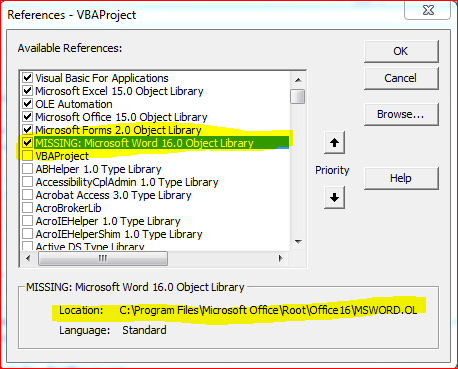
Task: Uncheck Microsoft Excel 15.0 Object Library
Action: click(x=27, y=91)
